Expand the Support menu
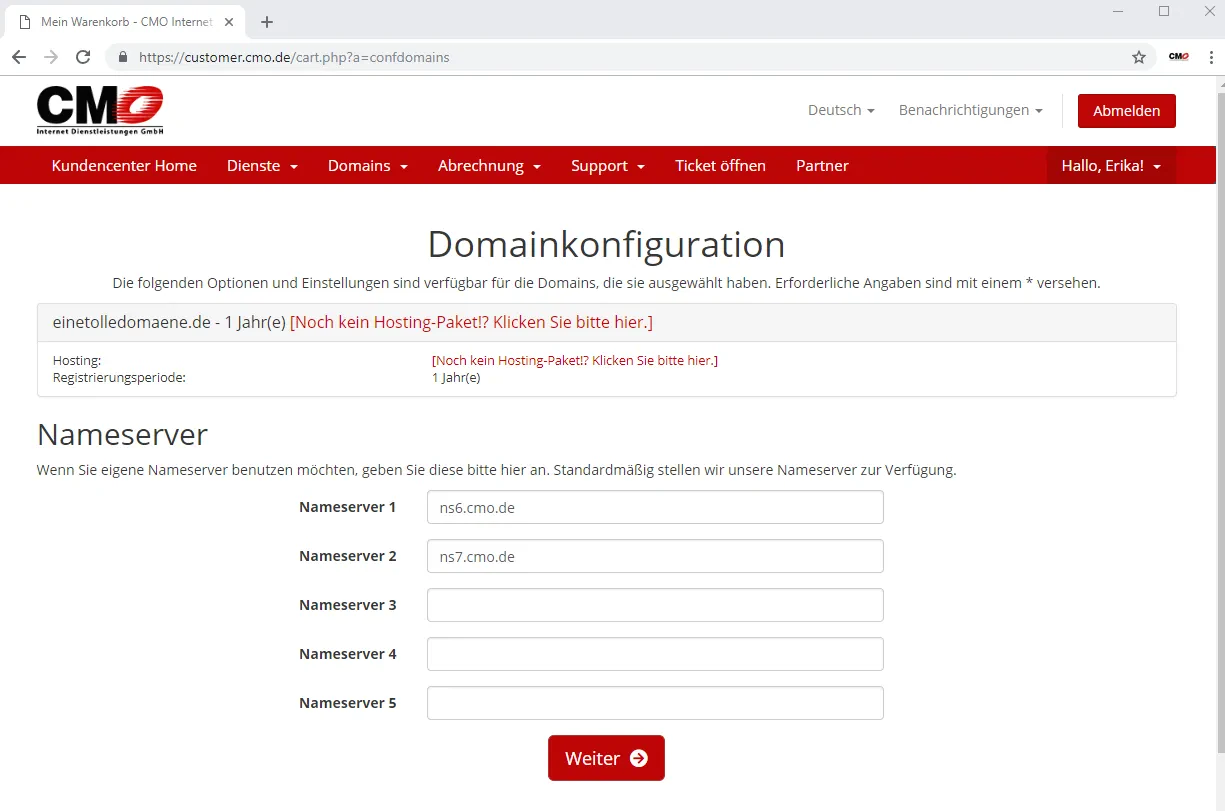Screen dimensions: 1225x811 point(607,165)
